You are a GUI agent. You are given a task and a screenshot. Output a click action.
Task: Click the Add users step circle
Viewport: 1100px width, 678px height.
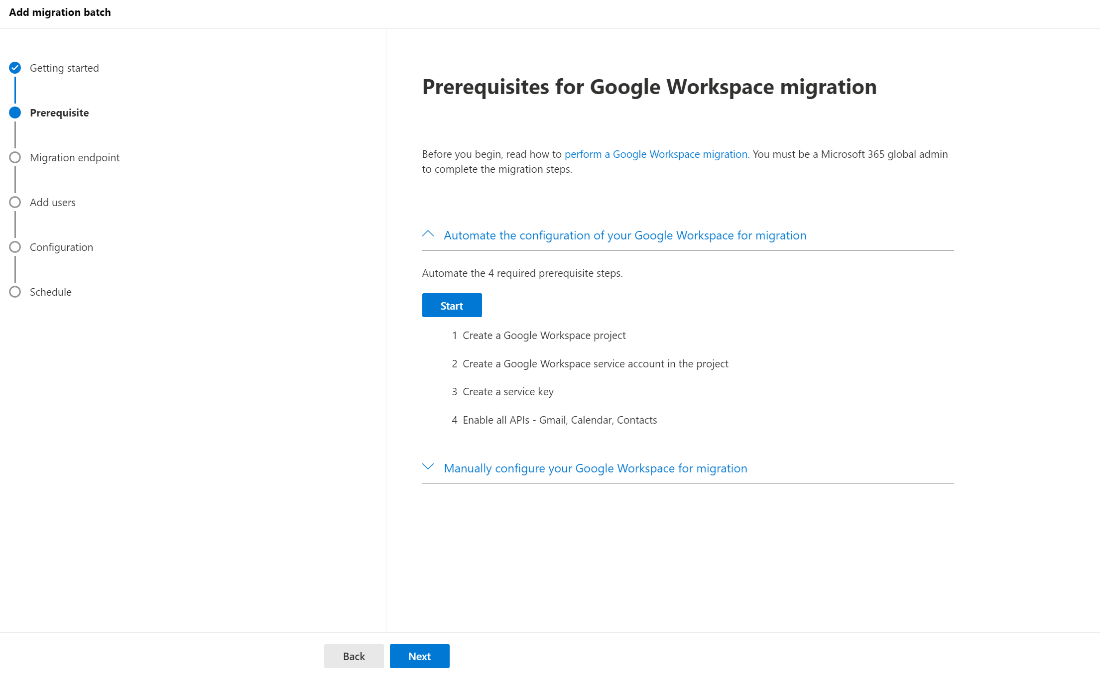click(15, 203)
